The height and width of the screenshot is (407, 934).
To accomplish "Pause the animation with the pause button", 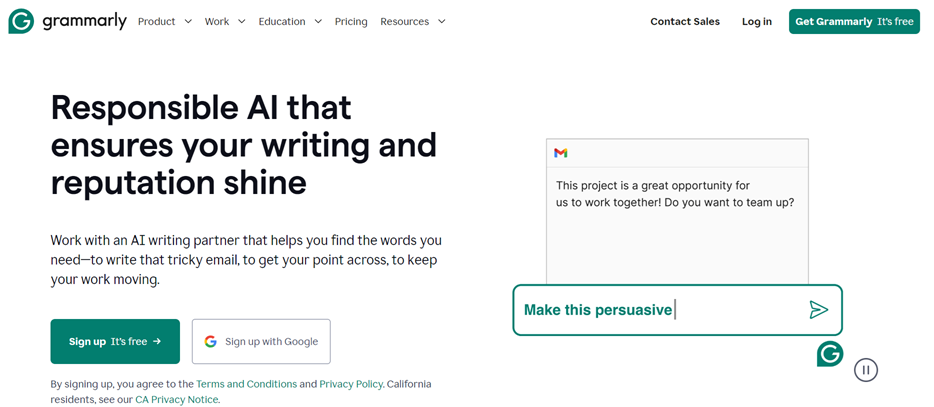I will 865,370.
